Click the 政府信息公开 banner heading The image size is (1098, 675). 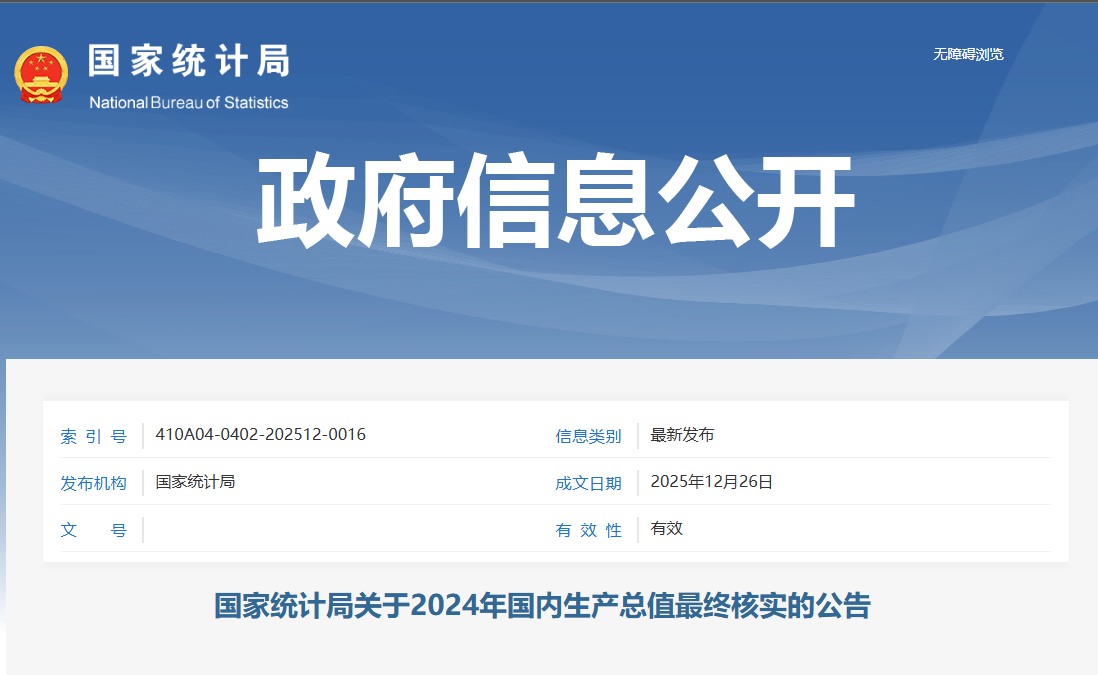[555, 202]
